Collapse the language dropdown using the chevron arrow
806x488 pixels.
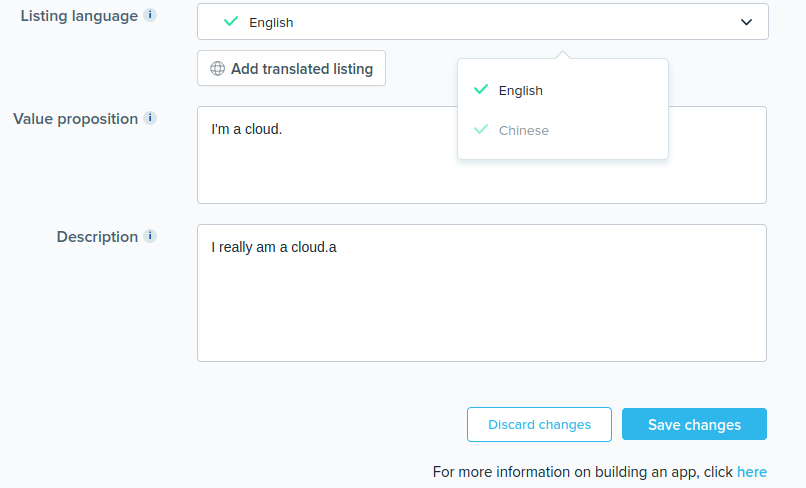coord(746,22)
